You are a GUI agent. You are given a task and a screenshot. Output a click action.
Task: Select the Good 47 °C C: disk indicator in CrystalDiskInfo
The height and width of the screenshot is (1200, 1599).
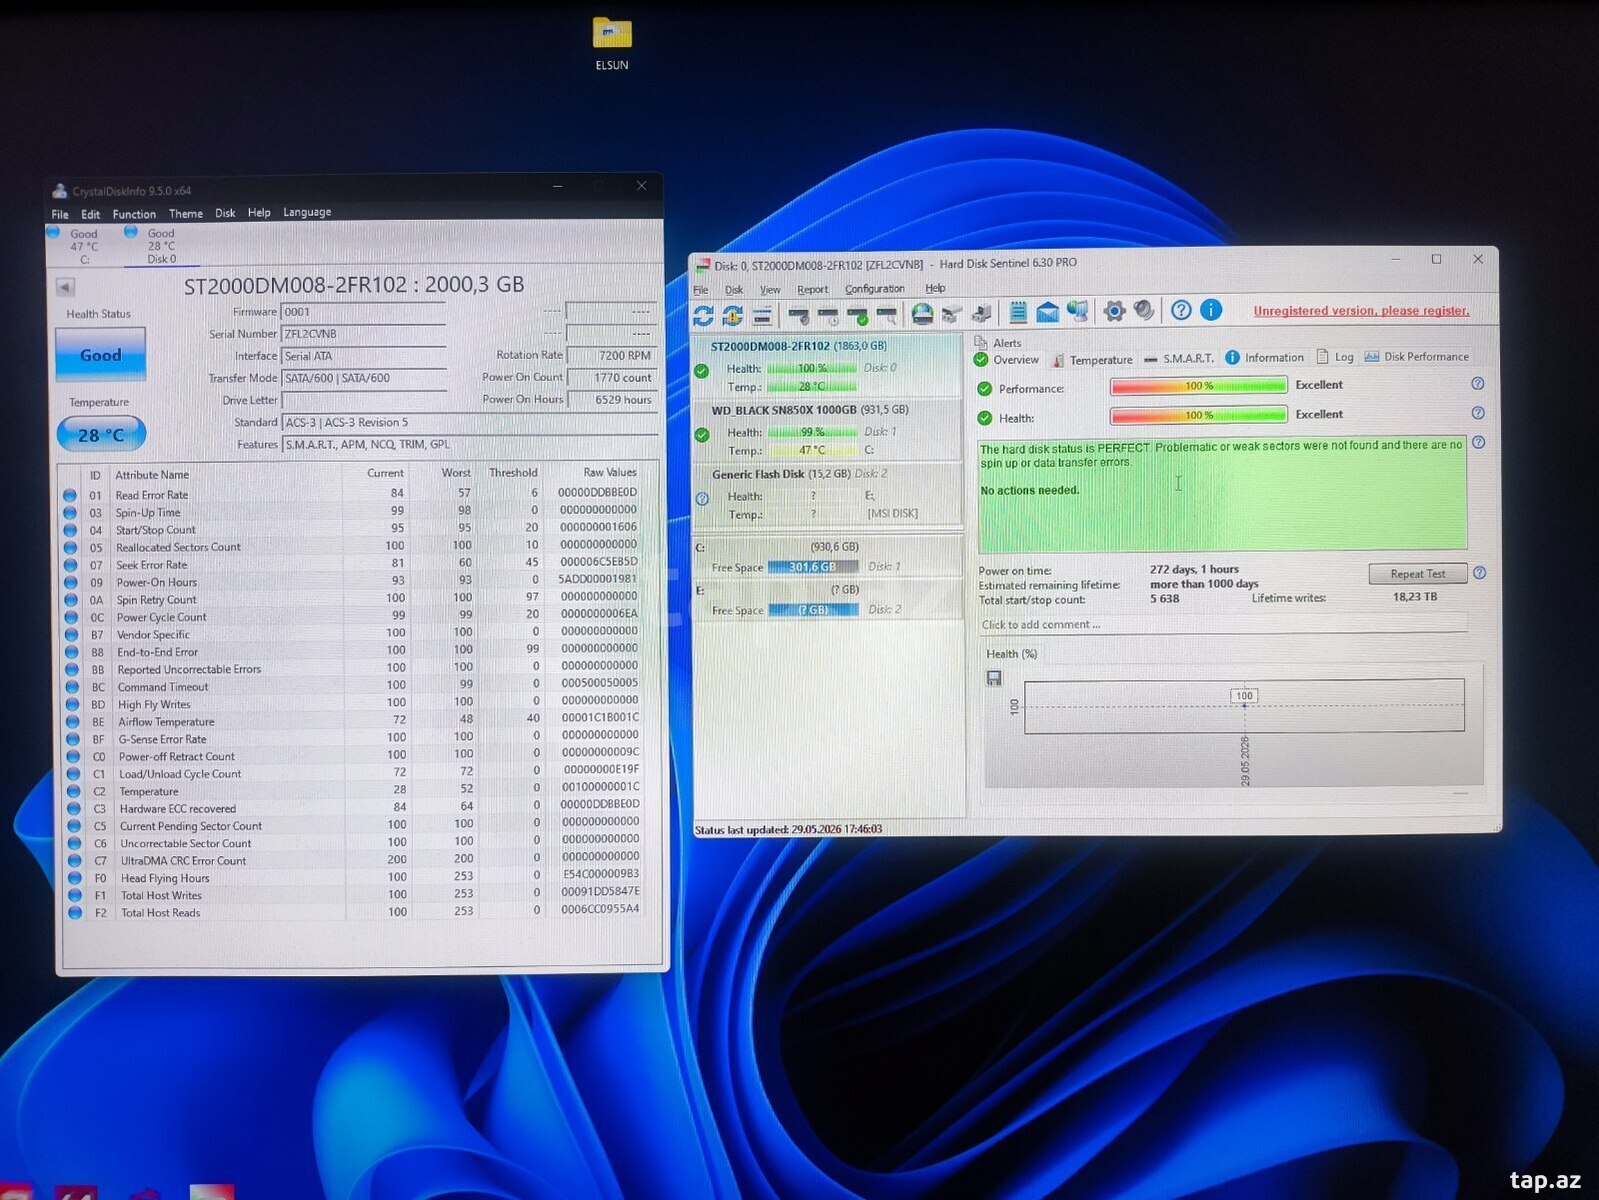77,246
